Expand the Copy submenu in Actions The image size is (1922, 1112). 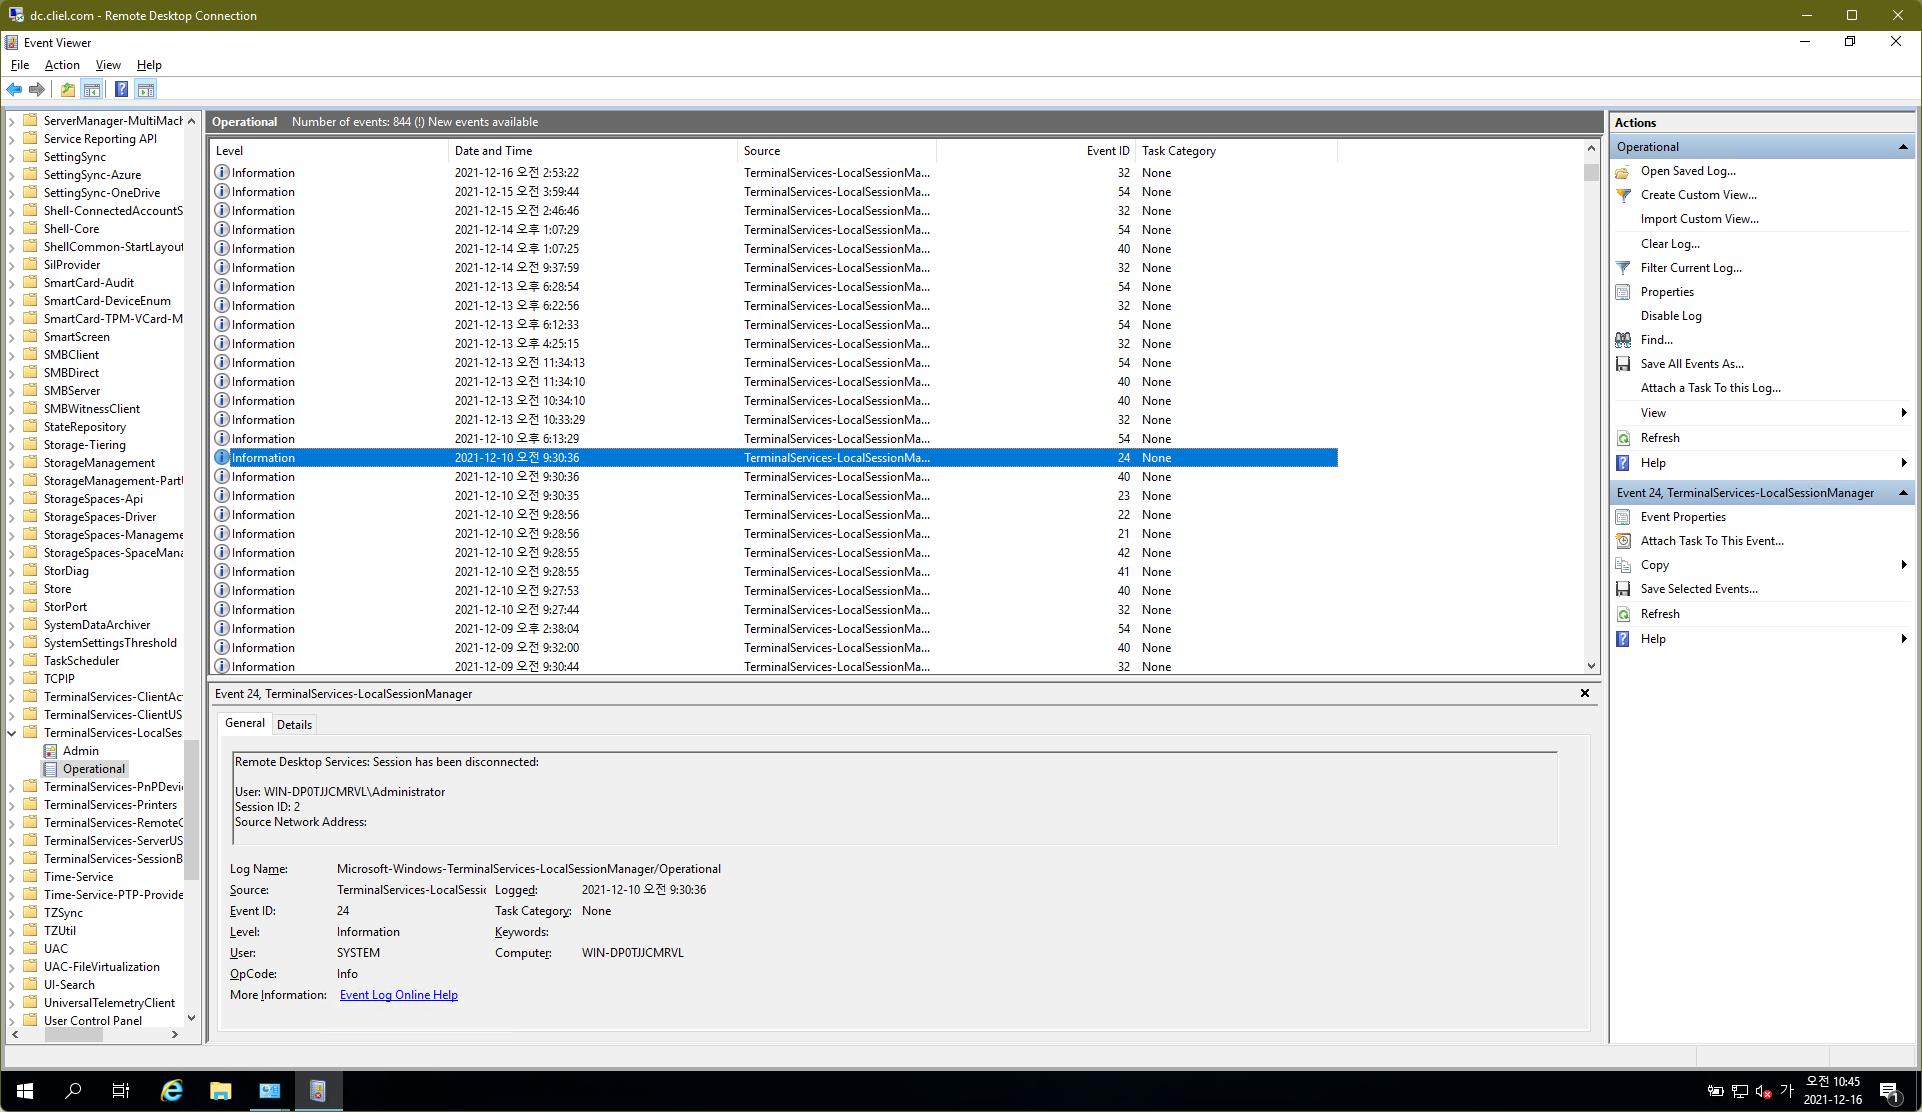click(x=1903, y=565)
